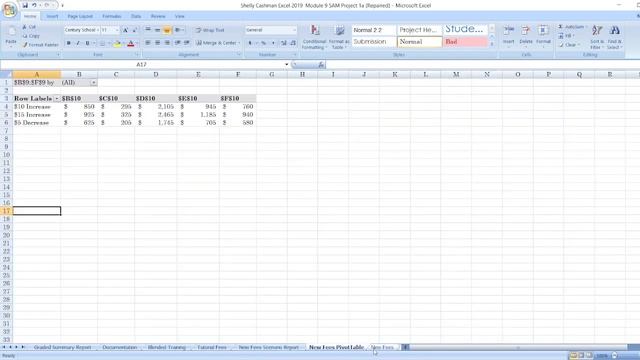Select the Tutorial Fees sheet tab
This screenshot has width=640, height=360.
click(212, 347)
